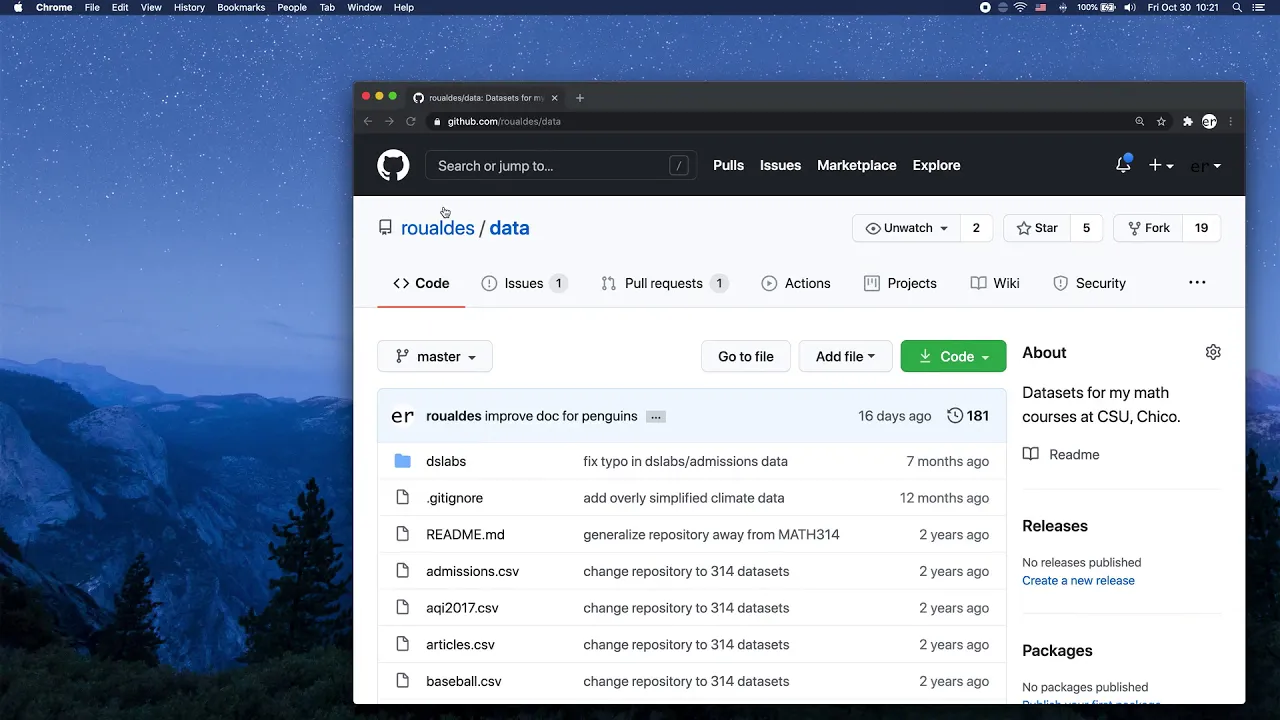Viewport: 1280px width, 720px height.
Task: Expand the repository tabs overflow menu
Action: point(1197,283)
